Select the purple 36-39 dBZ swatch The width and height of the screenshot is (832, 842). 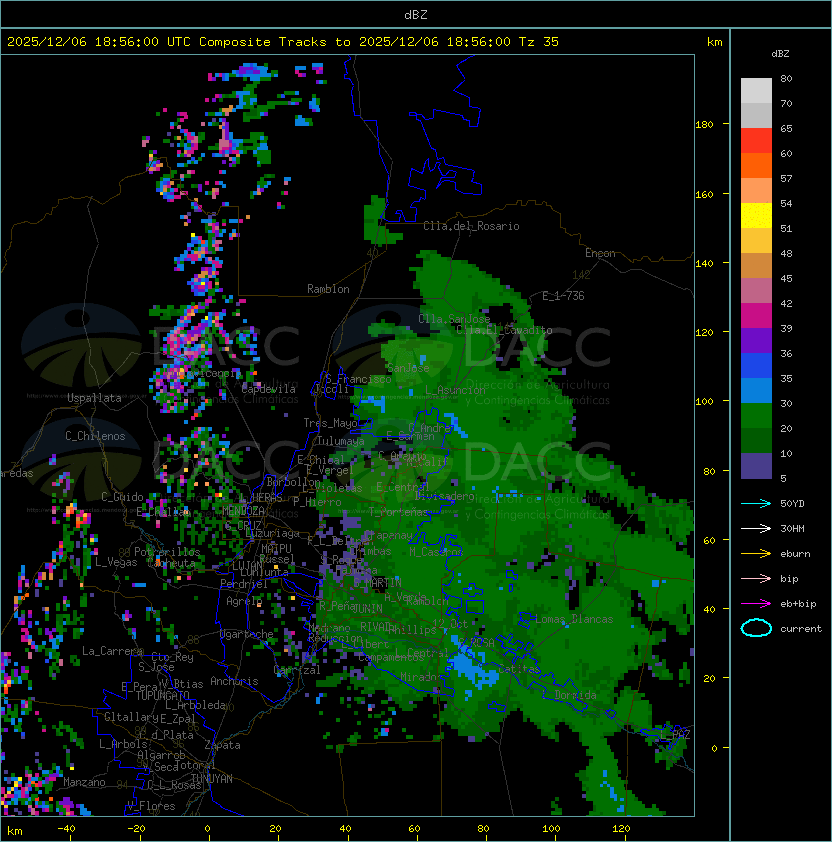(756, 340)
